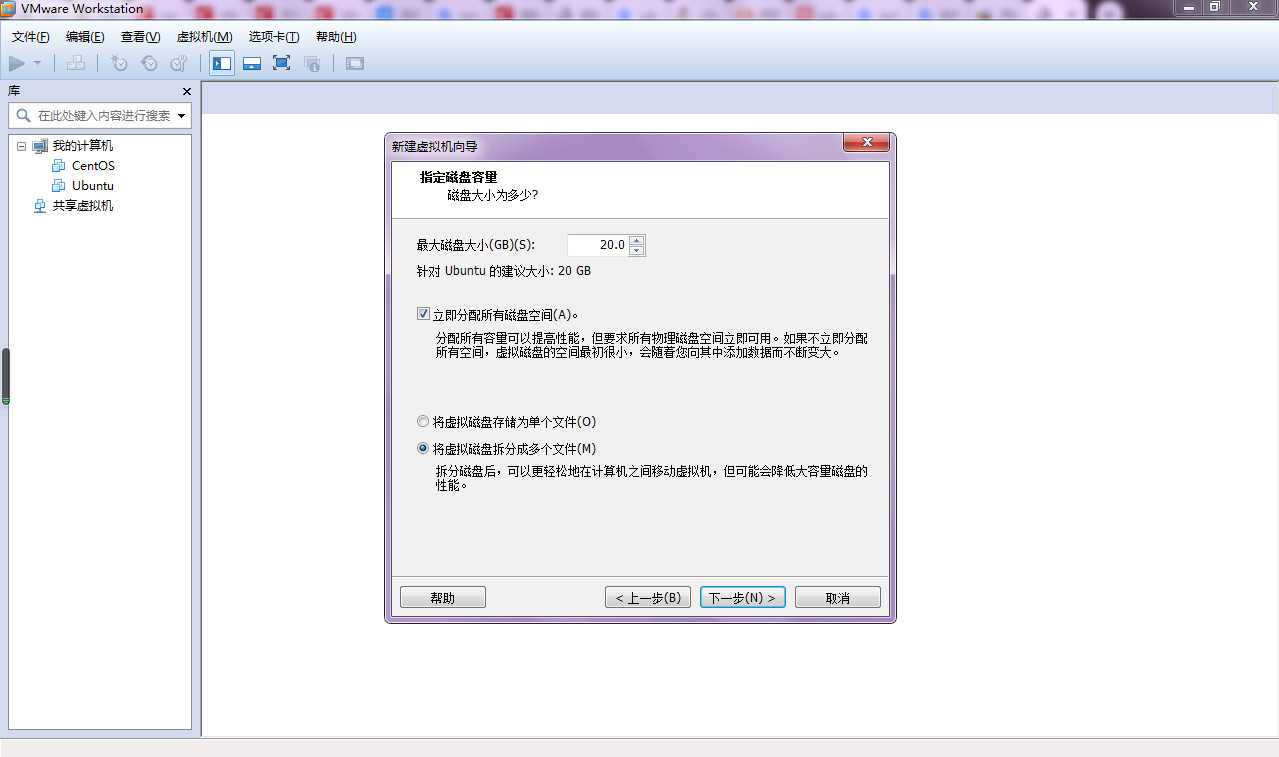Image resolution: width=1279 pixels, height=757 pixels.
Task: Click the power on play toolbar icon
Action: point(16,63)
